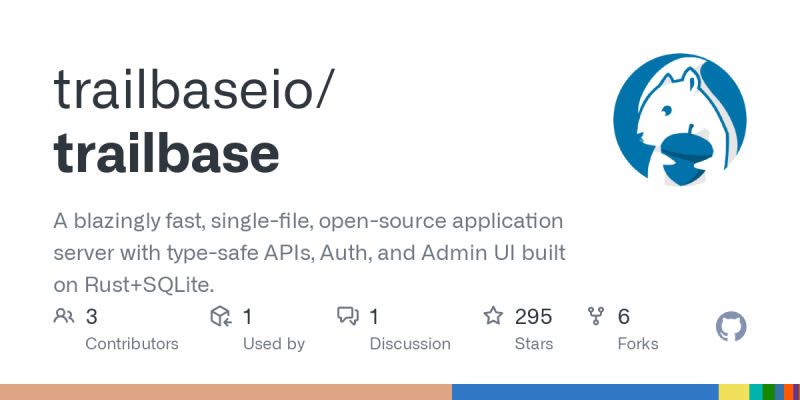Click the 6 forks count

[624, 317]
